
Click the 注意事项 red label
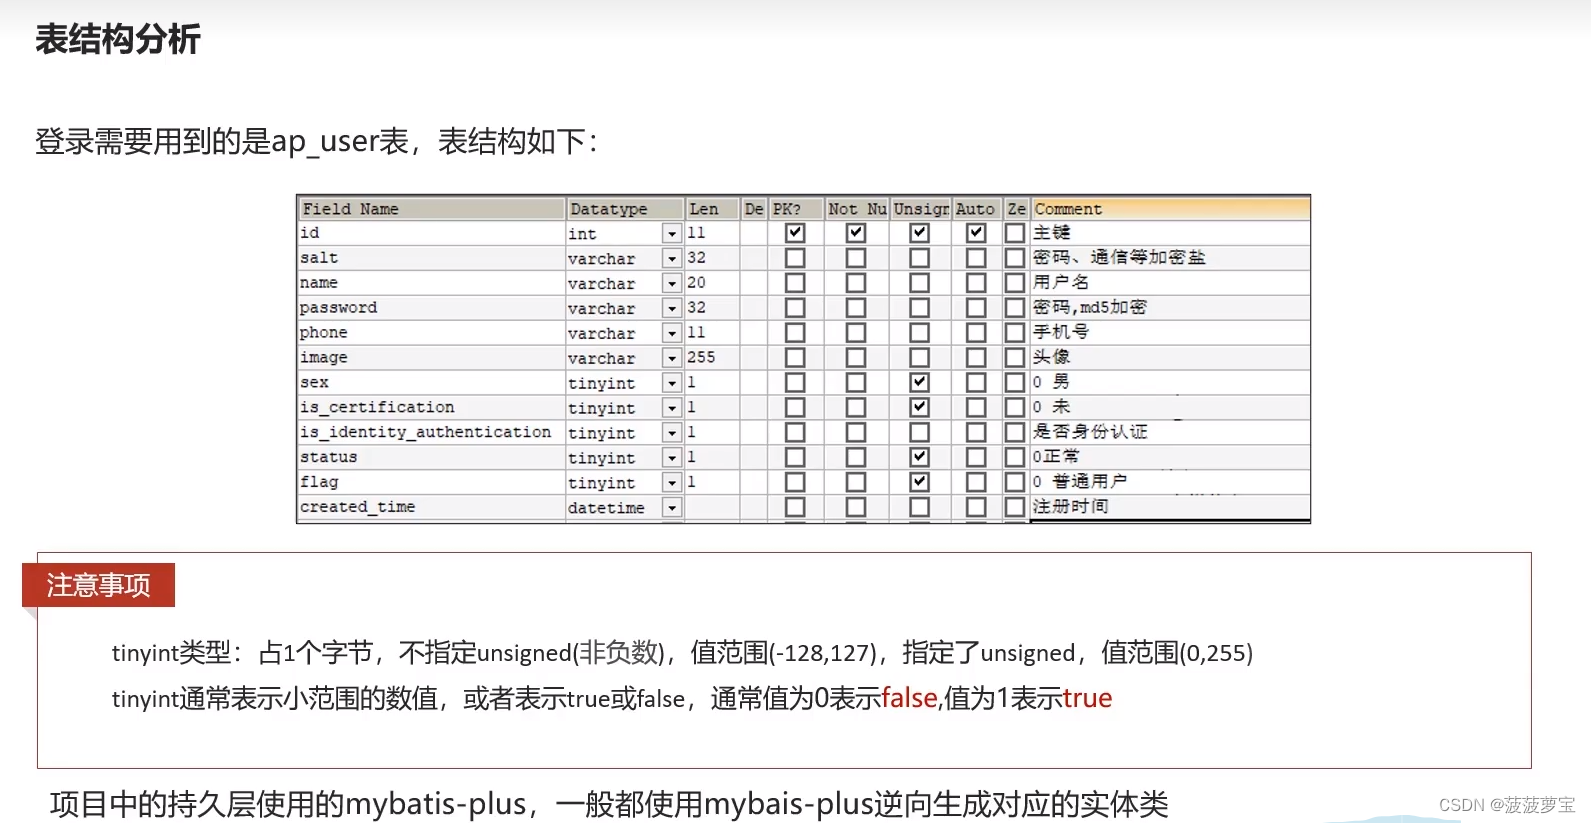tap(98, 585)
